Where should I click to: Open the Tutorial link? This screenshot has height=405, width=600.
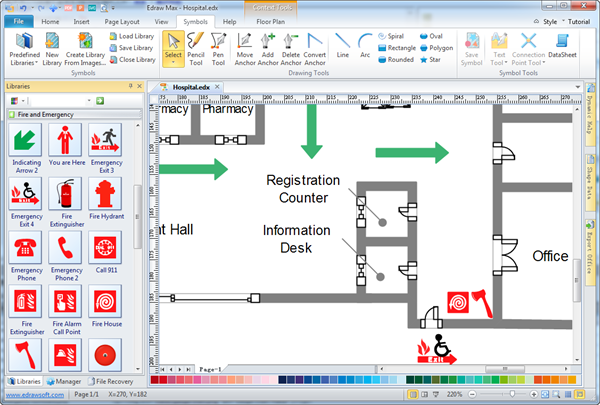point(579,22)
